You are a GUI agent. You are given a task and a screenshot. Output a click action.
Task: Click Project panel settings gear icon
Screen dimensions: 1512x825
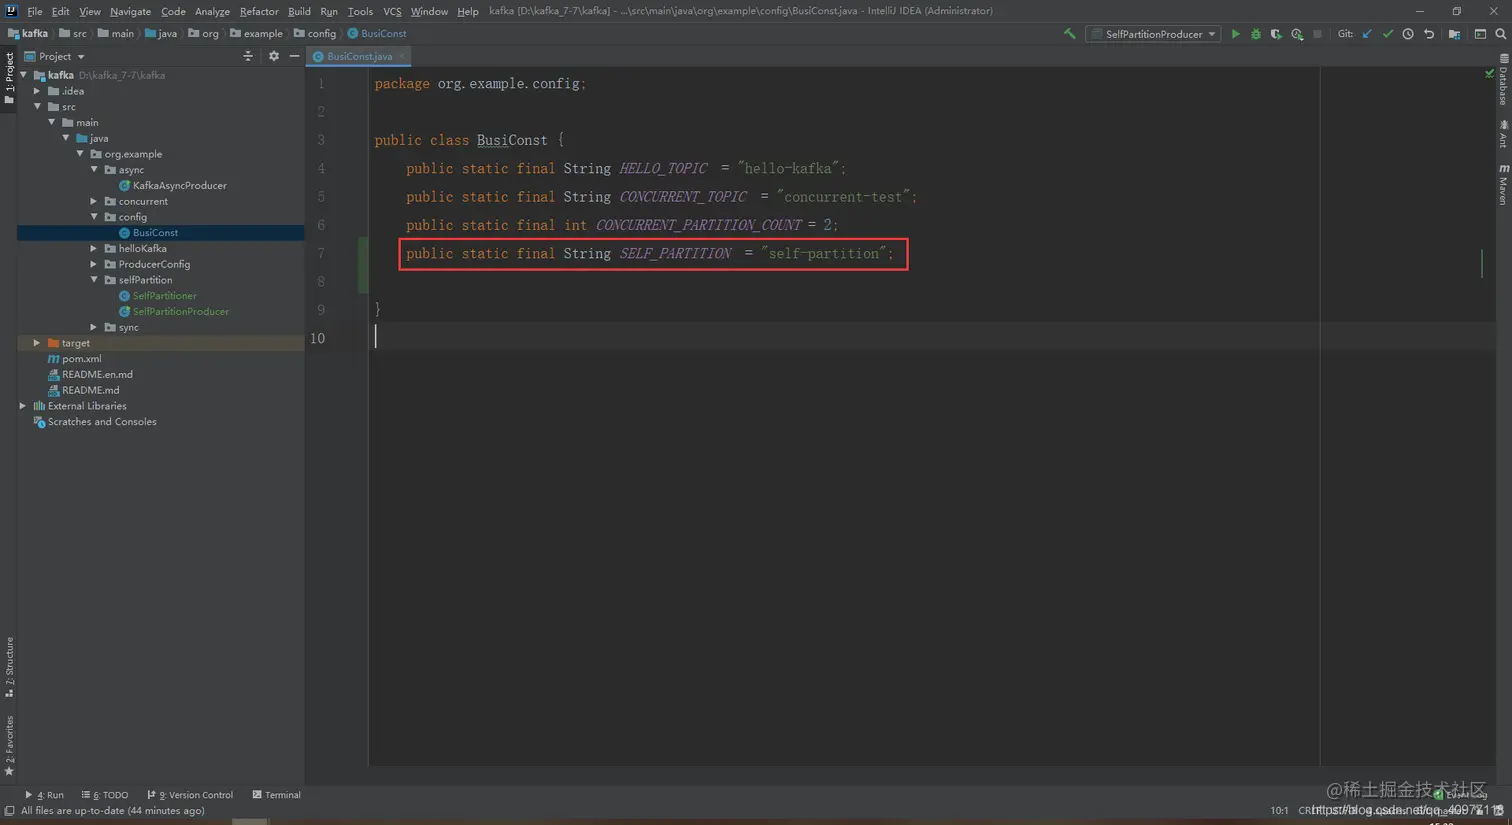[274, 56]
